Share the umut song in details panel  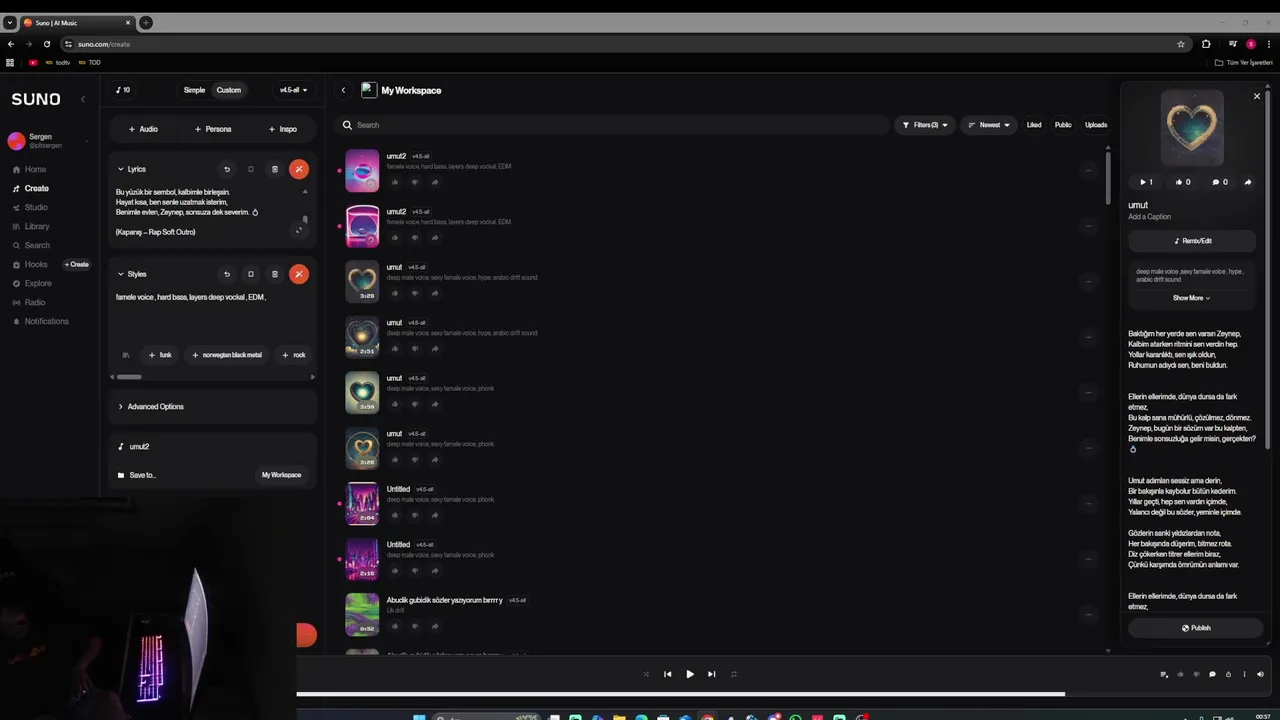[x=1247, y=182]
